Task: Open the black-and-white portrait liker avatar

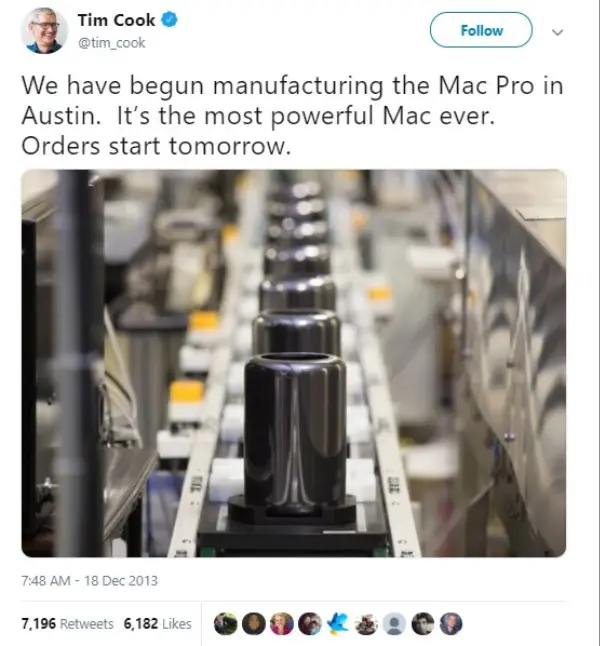Action: 423,623
